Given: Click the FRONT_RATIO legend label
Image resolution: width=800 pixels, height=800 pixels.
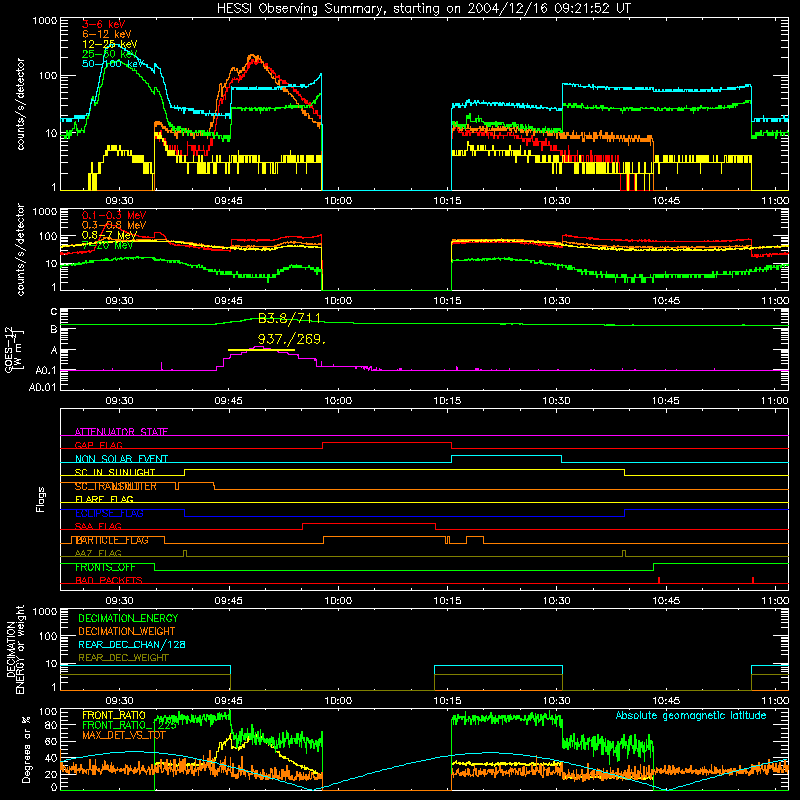Looking at the screenshot, I should coord(114,715).
